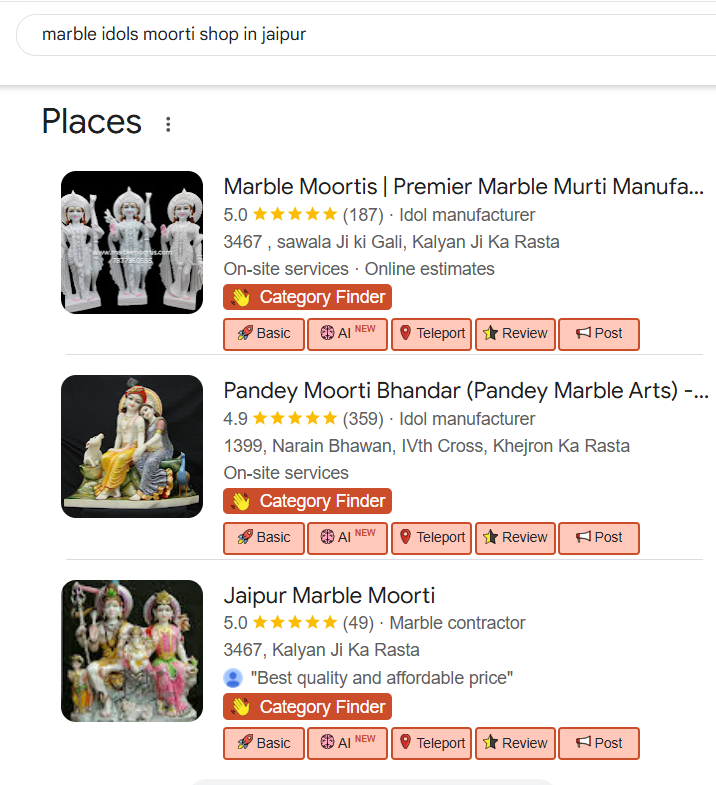Click the Pandey Moorti Bhandar Radha Krishna thumbnail
Image resolution: width=716 pixels, height=785 pixels.
[x=132, y=446]
